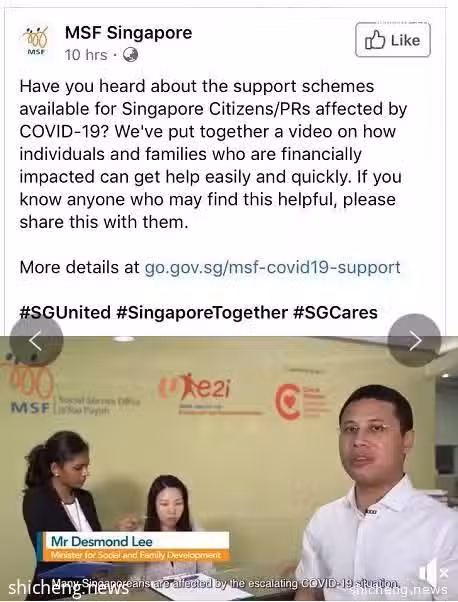The image size is (458, 602).
Task: Like the MSF Singapore page
Action: coord(393,40)
